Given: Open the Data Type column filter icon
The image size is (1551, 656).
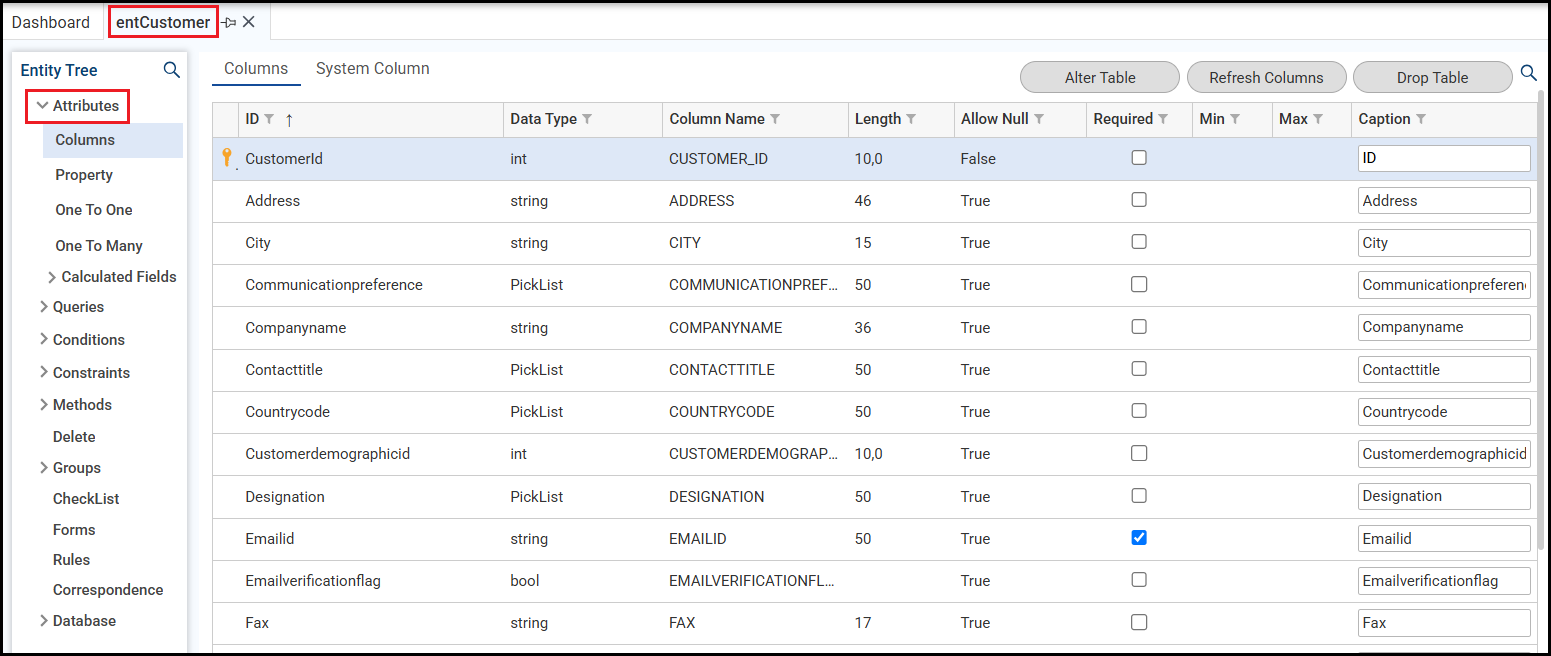Looking at the screenshot, I should coord(587,119).
